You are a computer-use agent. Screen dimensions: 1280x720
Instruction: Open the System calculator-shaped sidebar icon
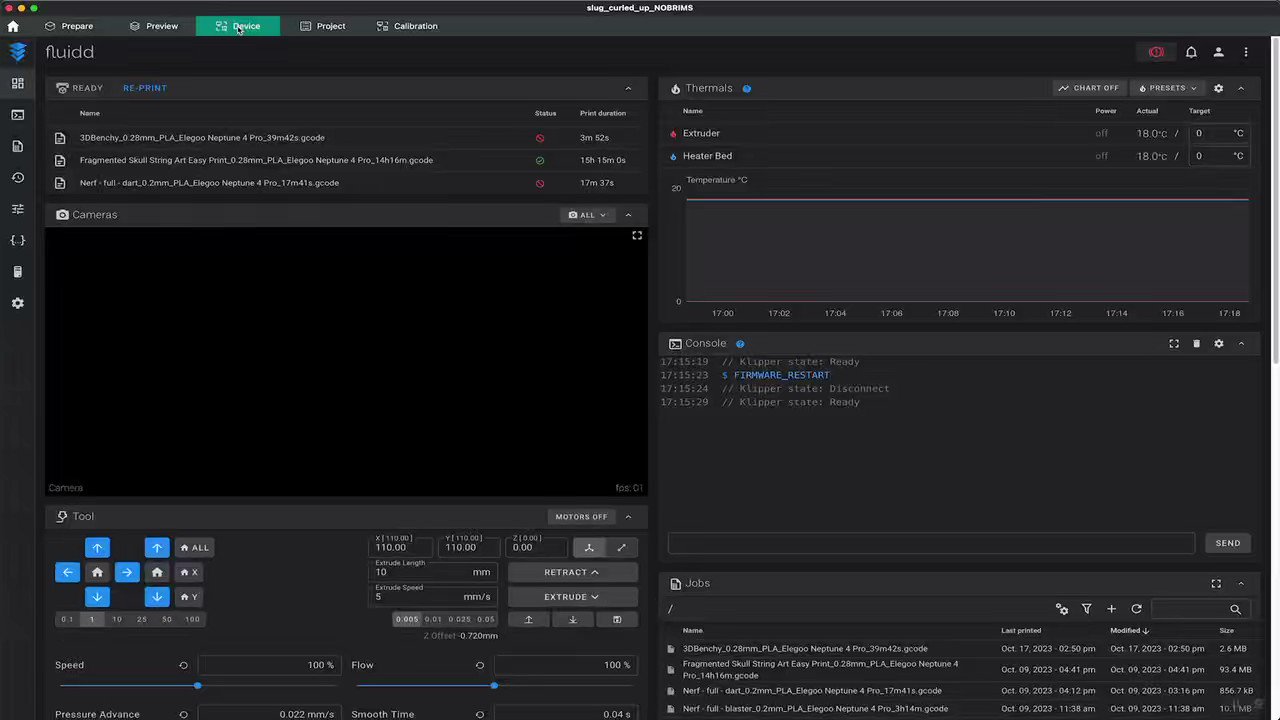(17, 271)
